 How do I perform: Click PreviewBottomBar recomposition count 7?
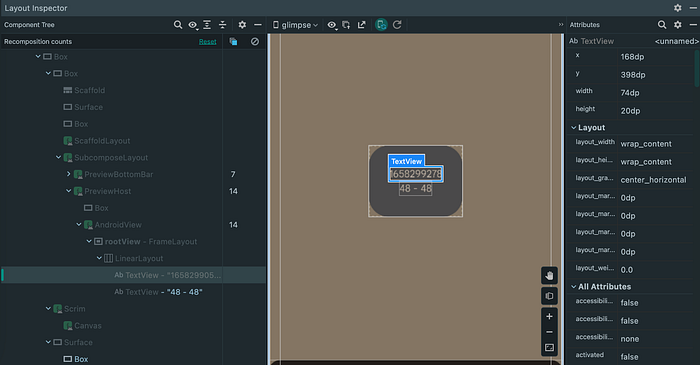233,174
